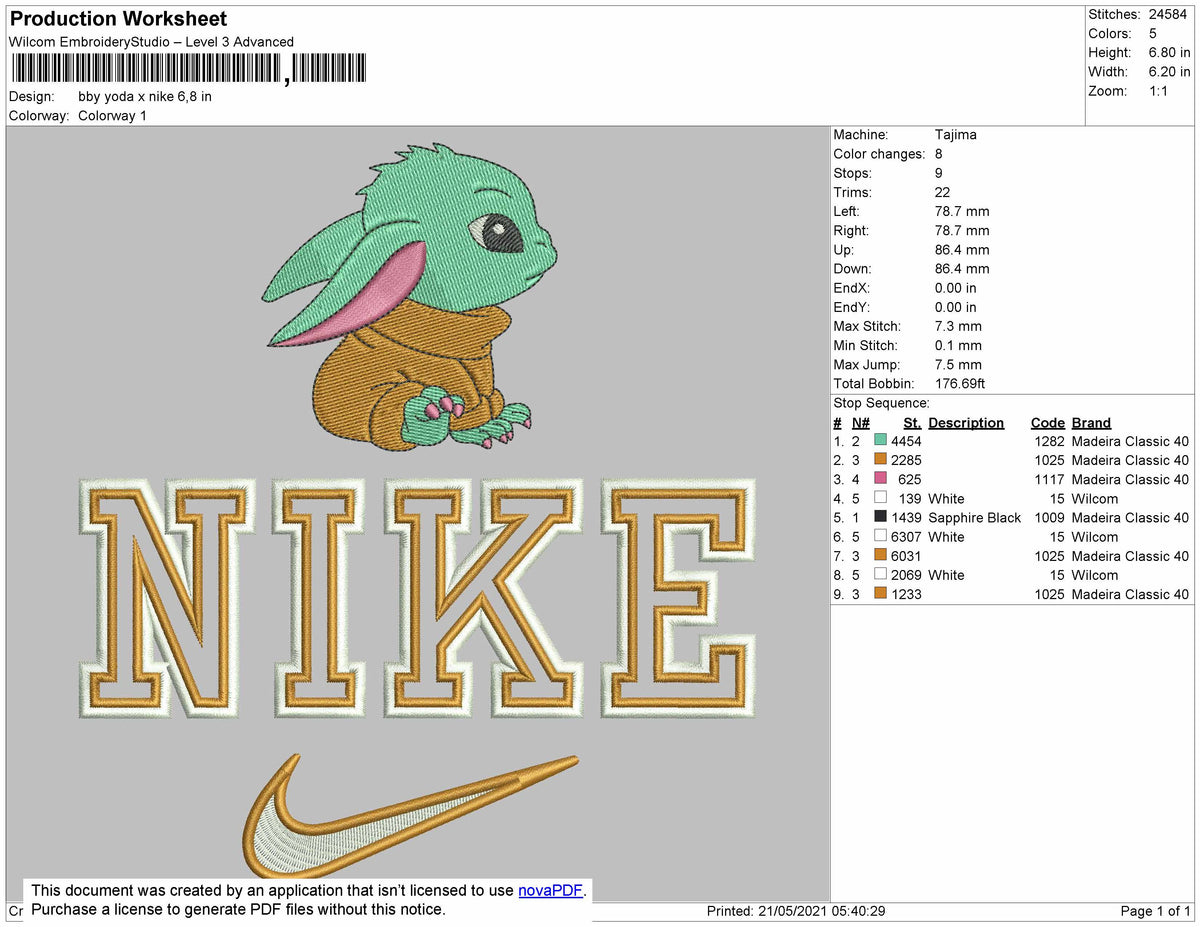This screenshot has width=1200, height=927.
Task: Click the Max Jump value 7.5 mm
Action: click(958, 364)
